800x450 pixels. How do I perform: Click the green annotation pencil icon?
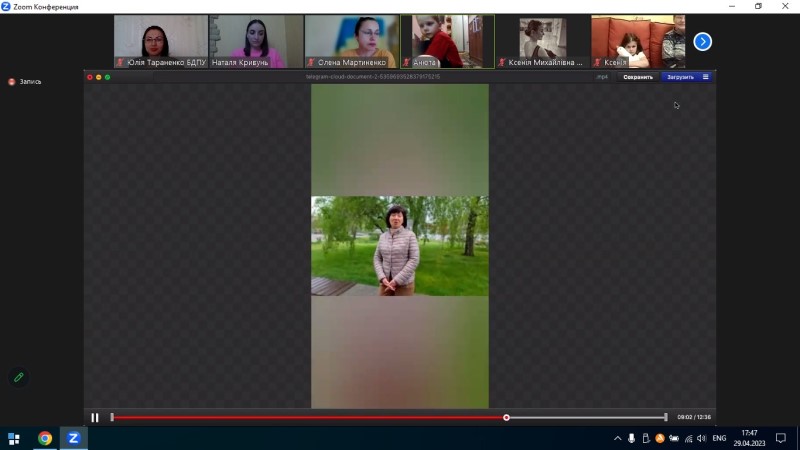click(x=19, y=378)
